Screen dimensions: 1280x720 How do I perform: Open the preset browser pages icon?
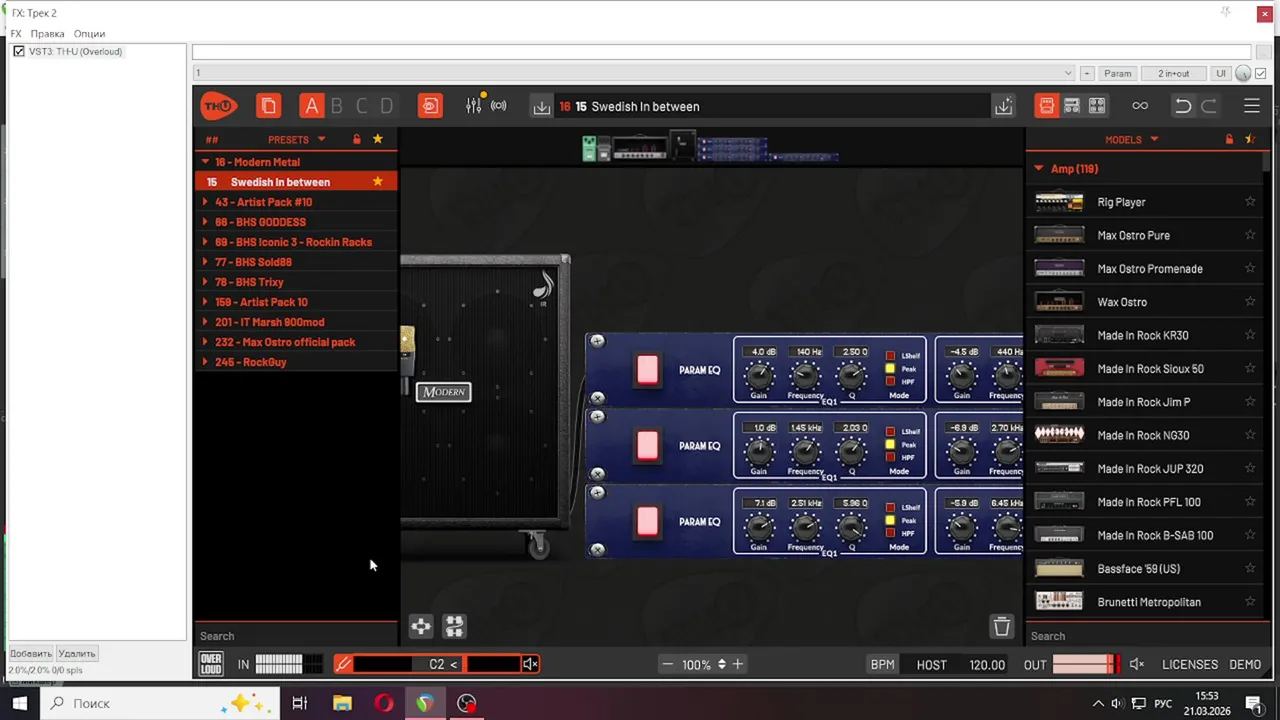pyautogui.click(x=268, y=106)
